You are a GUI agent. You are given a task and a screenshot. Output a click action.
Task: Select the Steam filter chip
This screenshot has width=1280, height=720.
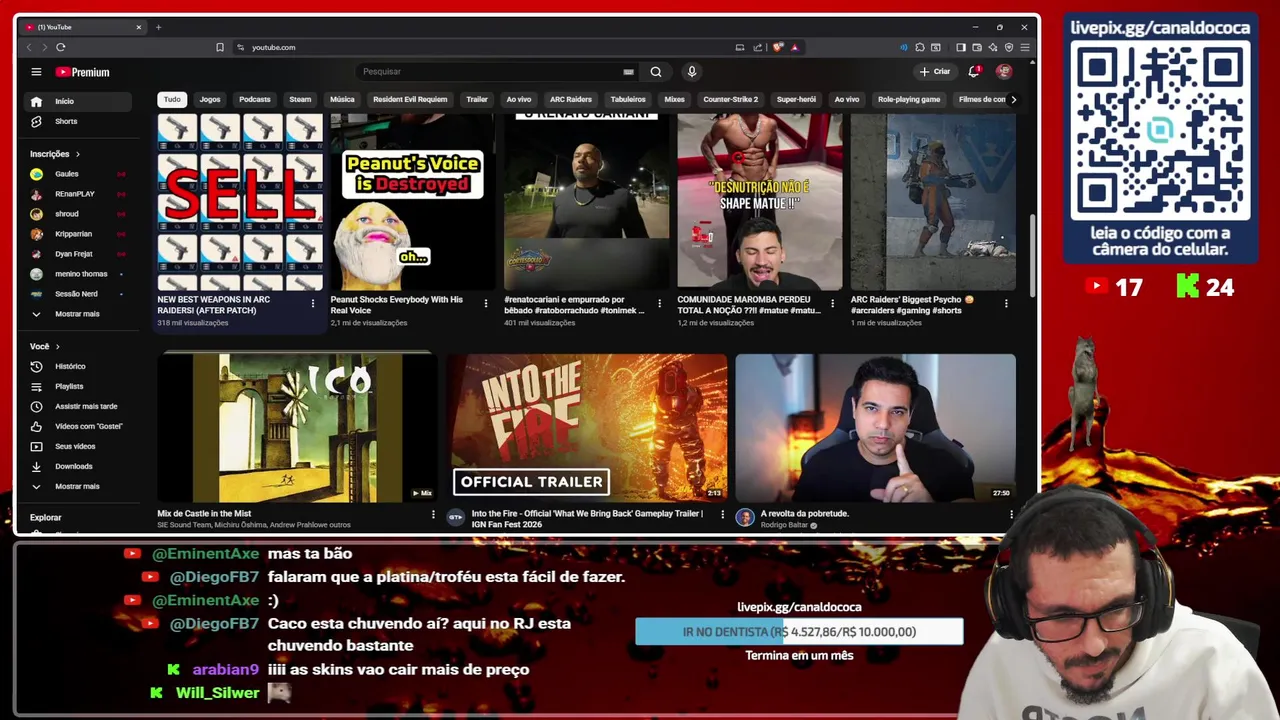(x=300, y=99)
